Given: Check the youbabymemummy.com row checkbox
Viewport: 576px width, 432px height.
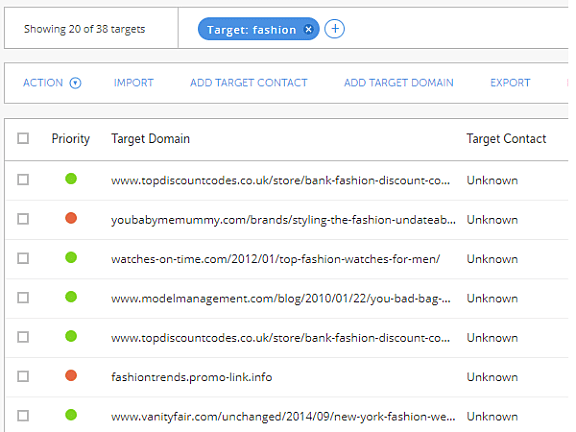Looking at the screenshot, I should (x=23, y=219).
